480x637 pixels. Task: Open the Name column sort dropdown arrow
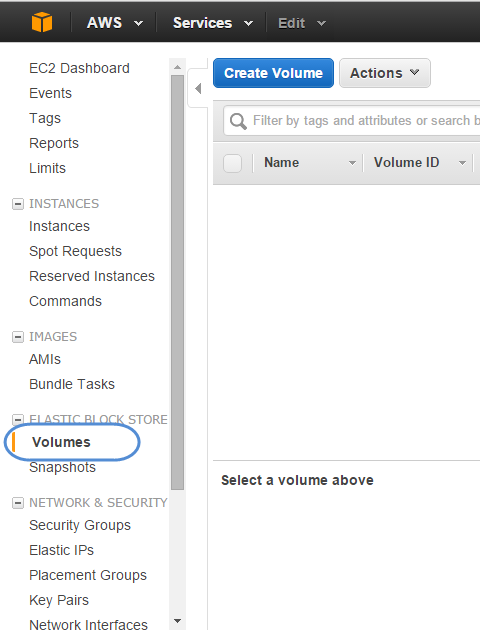click(x=352, y=163)
